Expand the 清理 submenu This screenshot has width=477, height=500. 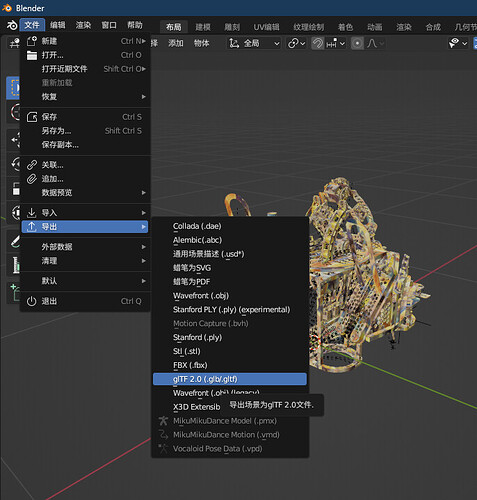(85, 261)
